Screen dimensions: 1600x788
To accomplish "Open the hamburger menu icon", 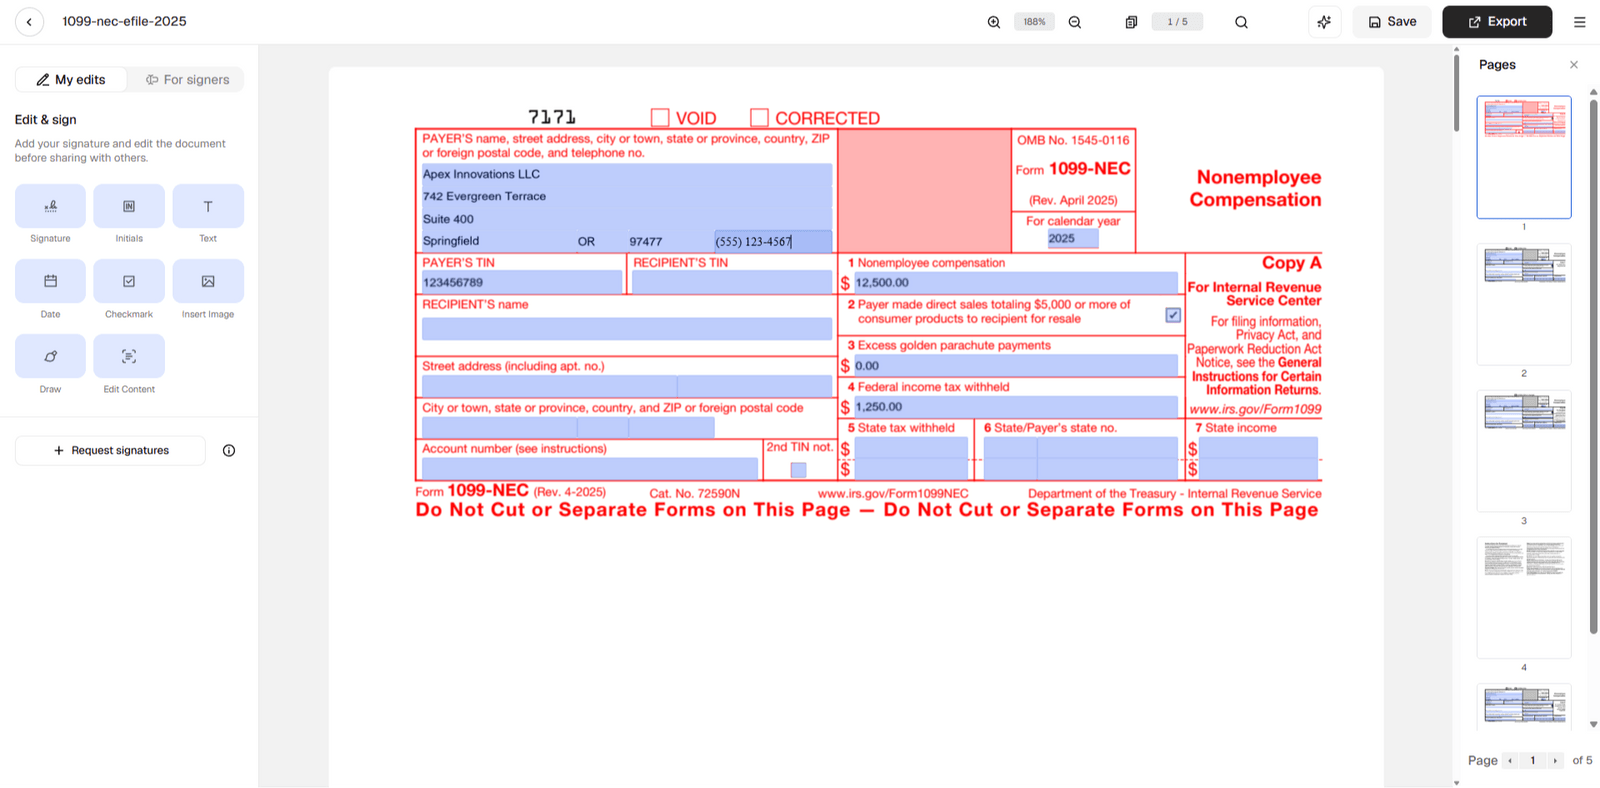I will tap(1580, 22).
